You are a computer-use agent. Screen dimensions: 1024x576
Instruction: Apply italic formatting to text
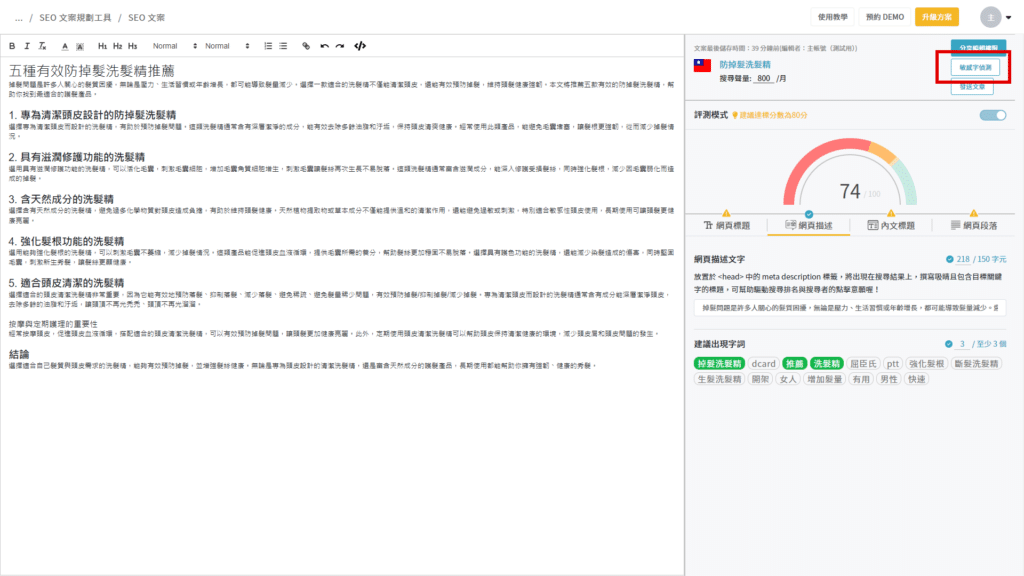coord(27,46)
